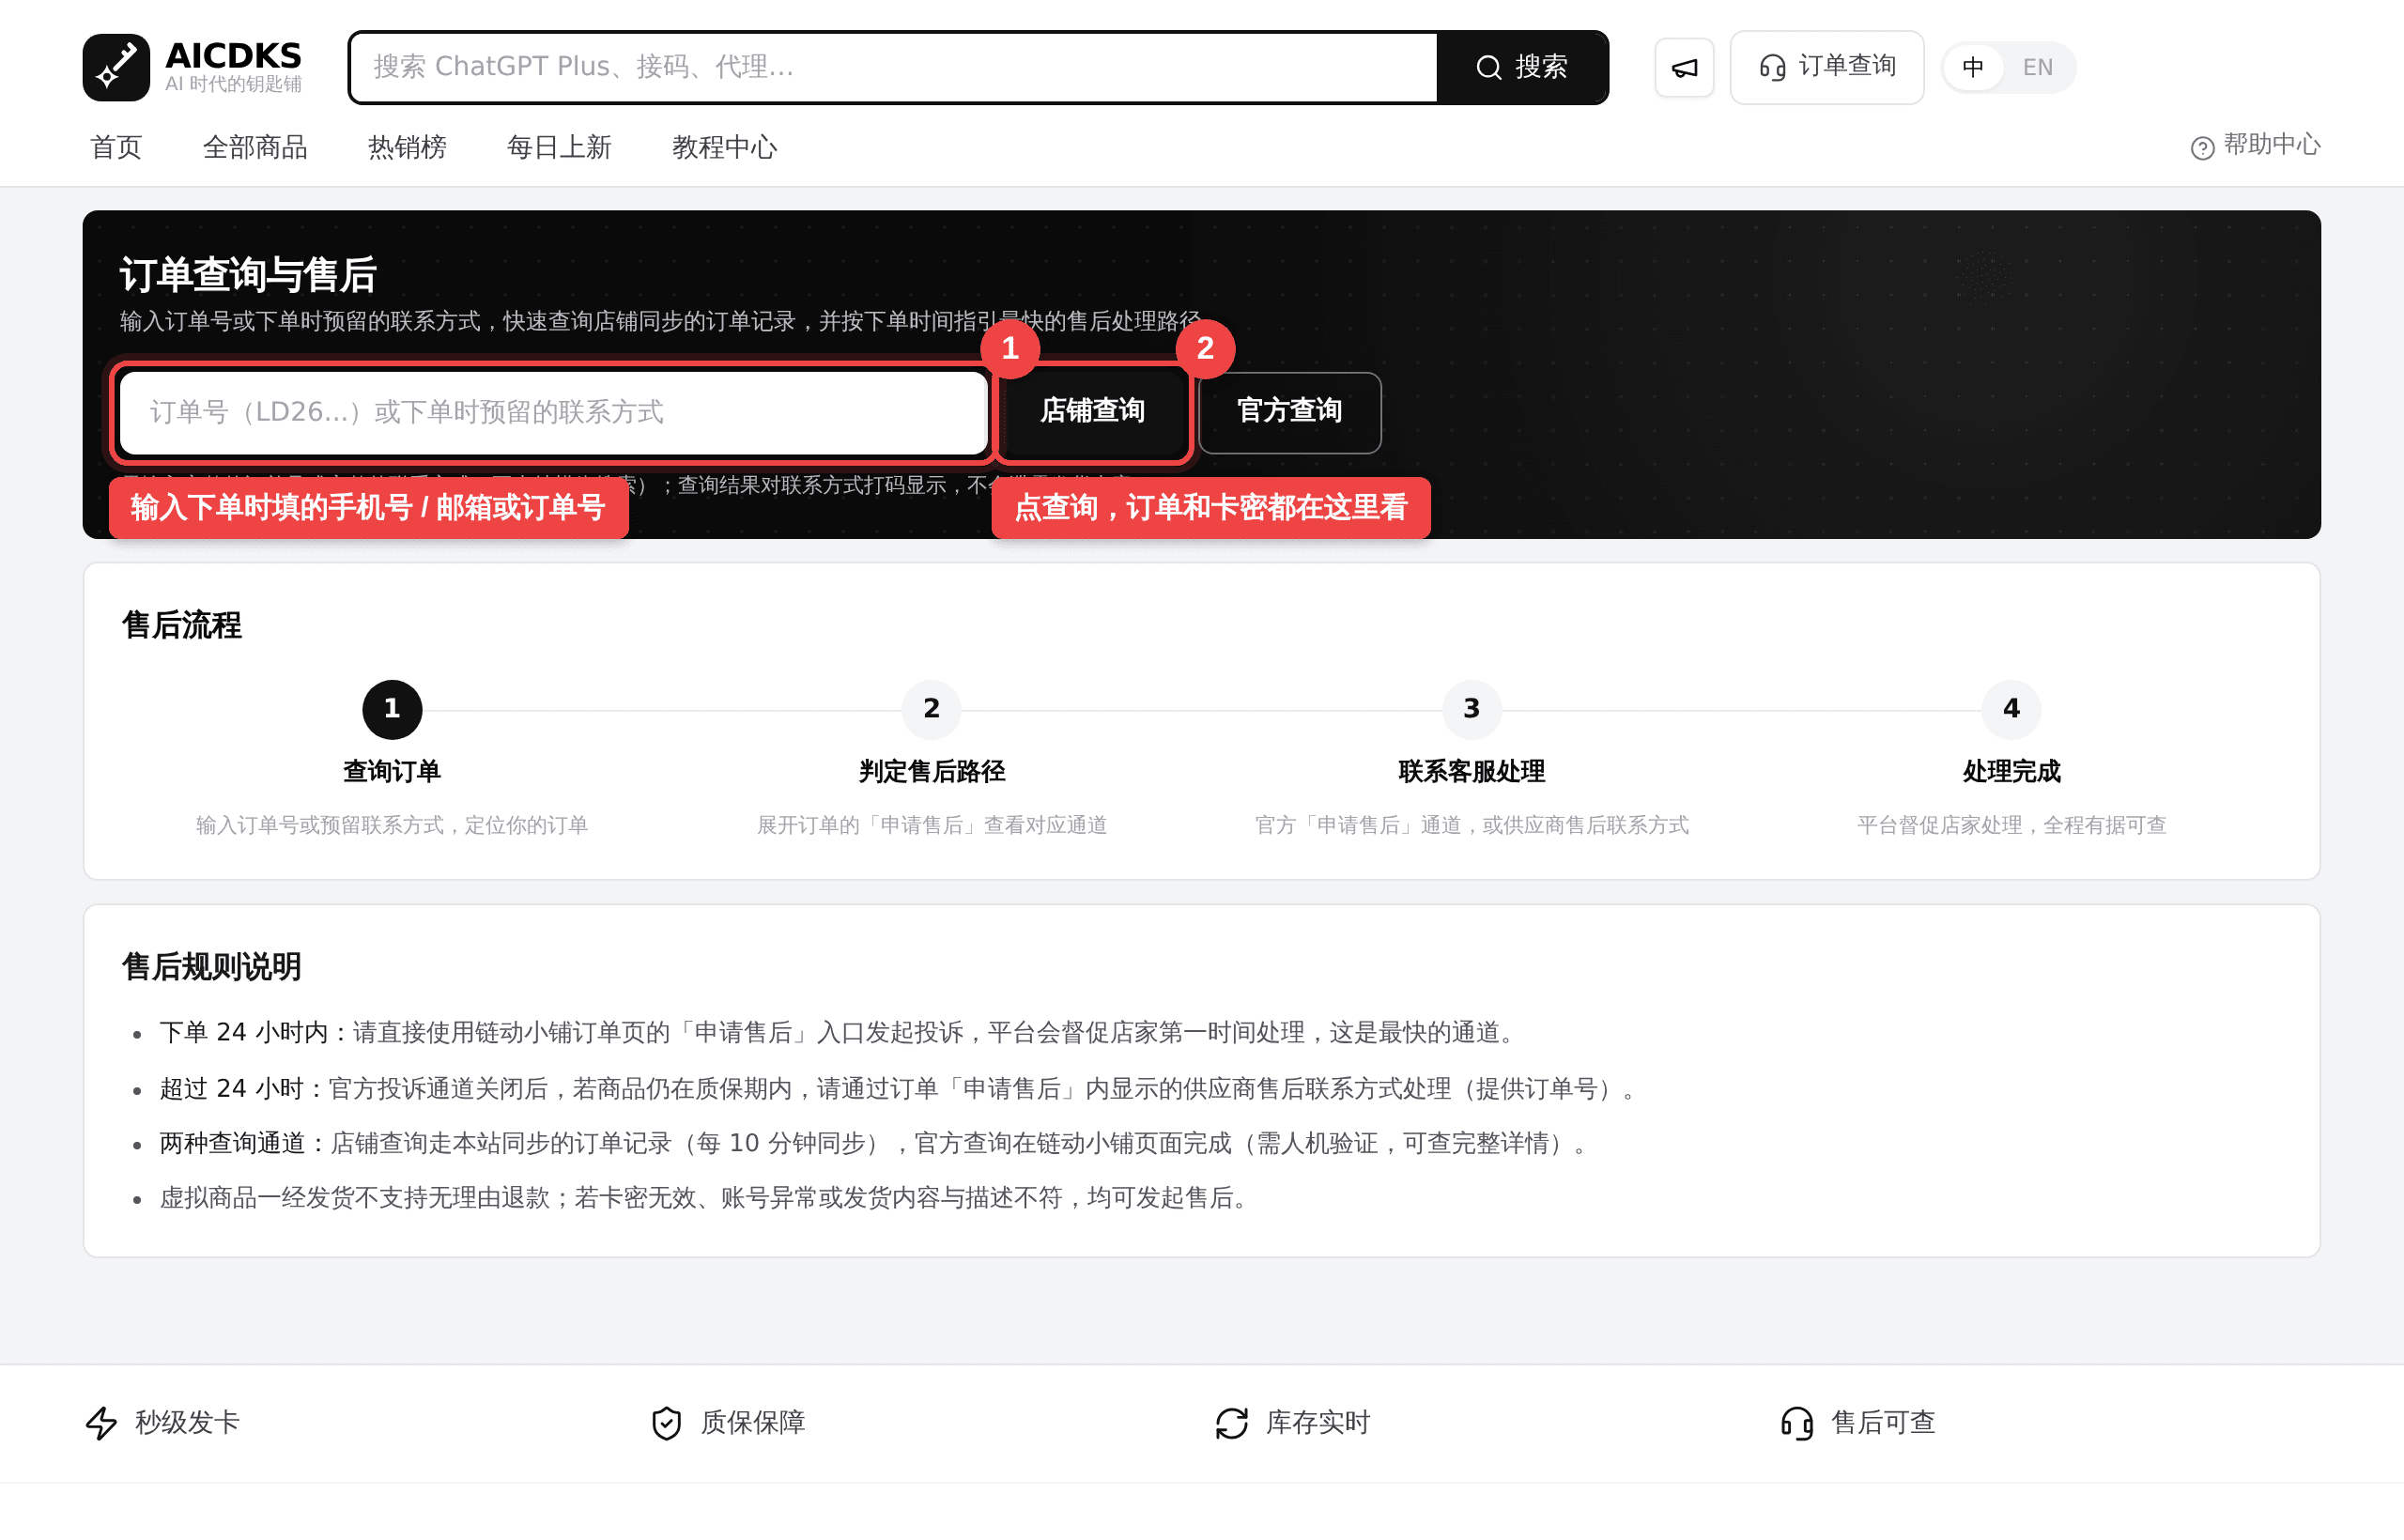Click the 售后流程 heading

point(181,626)
